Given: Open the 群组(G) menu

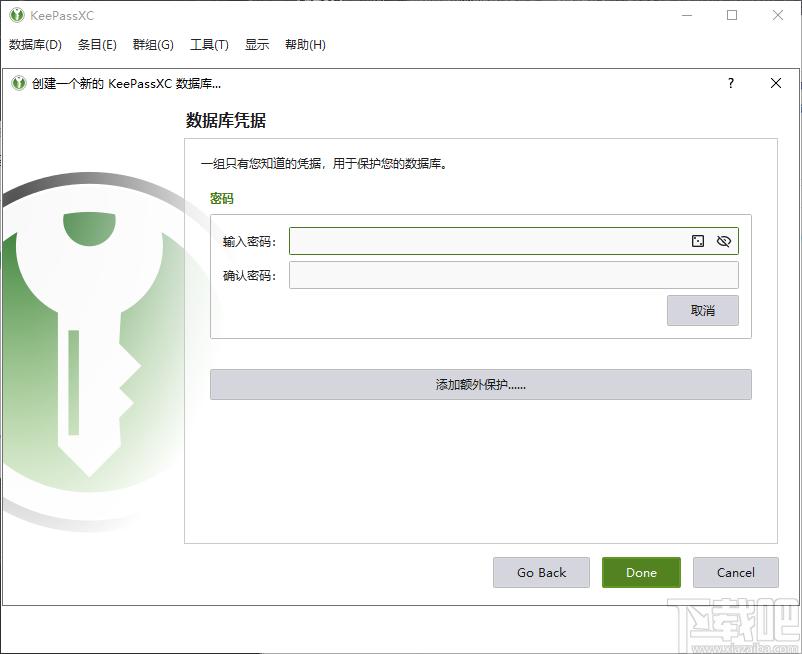Looking at the screenshot, I should click(x=153, y=45).
